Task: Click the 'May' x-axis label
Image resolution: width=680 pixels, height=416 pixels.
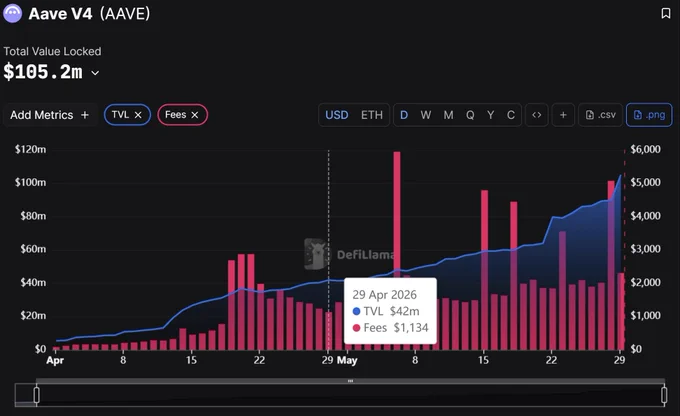Action: tap(347, 360)
